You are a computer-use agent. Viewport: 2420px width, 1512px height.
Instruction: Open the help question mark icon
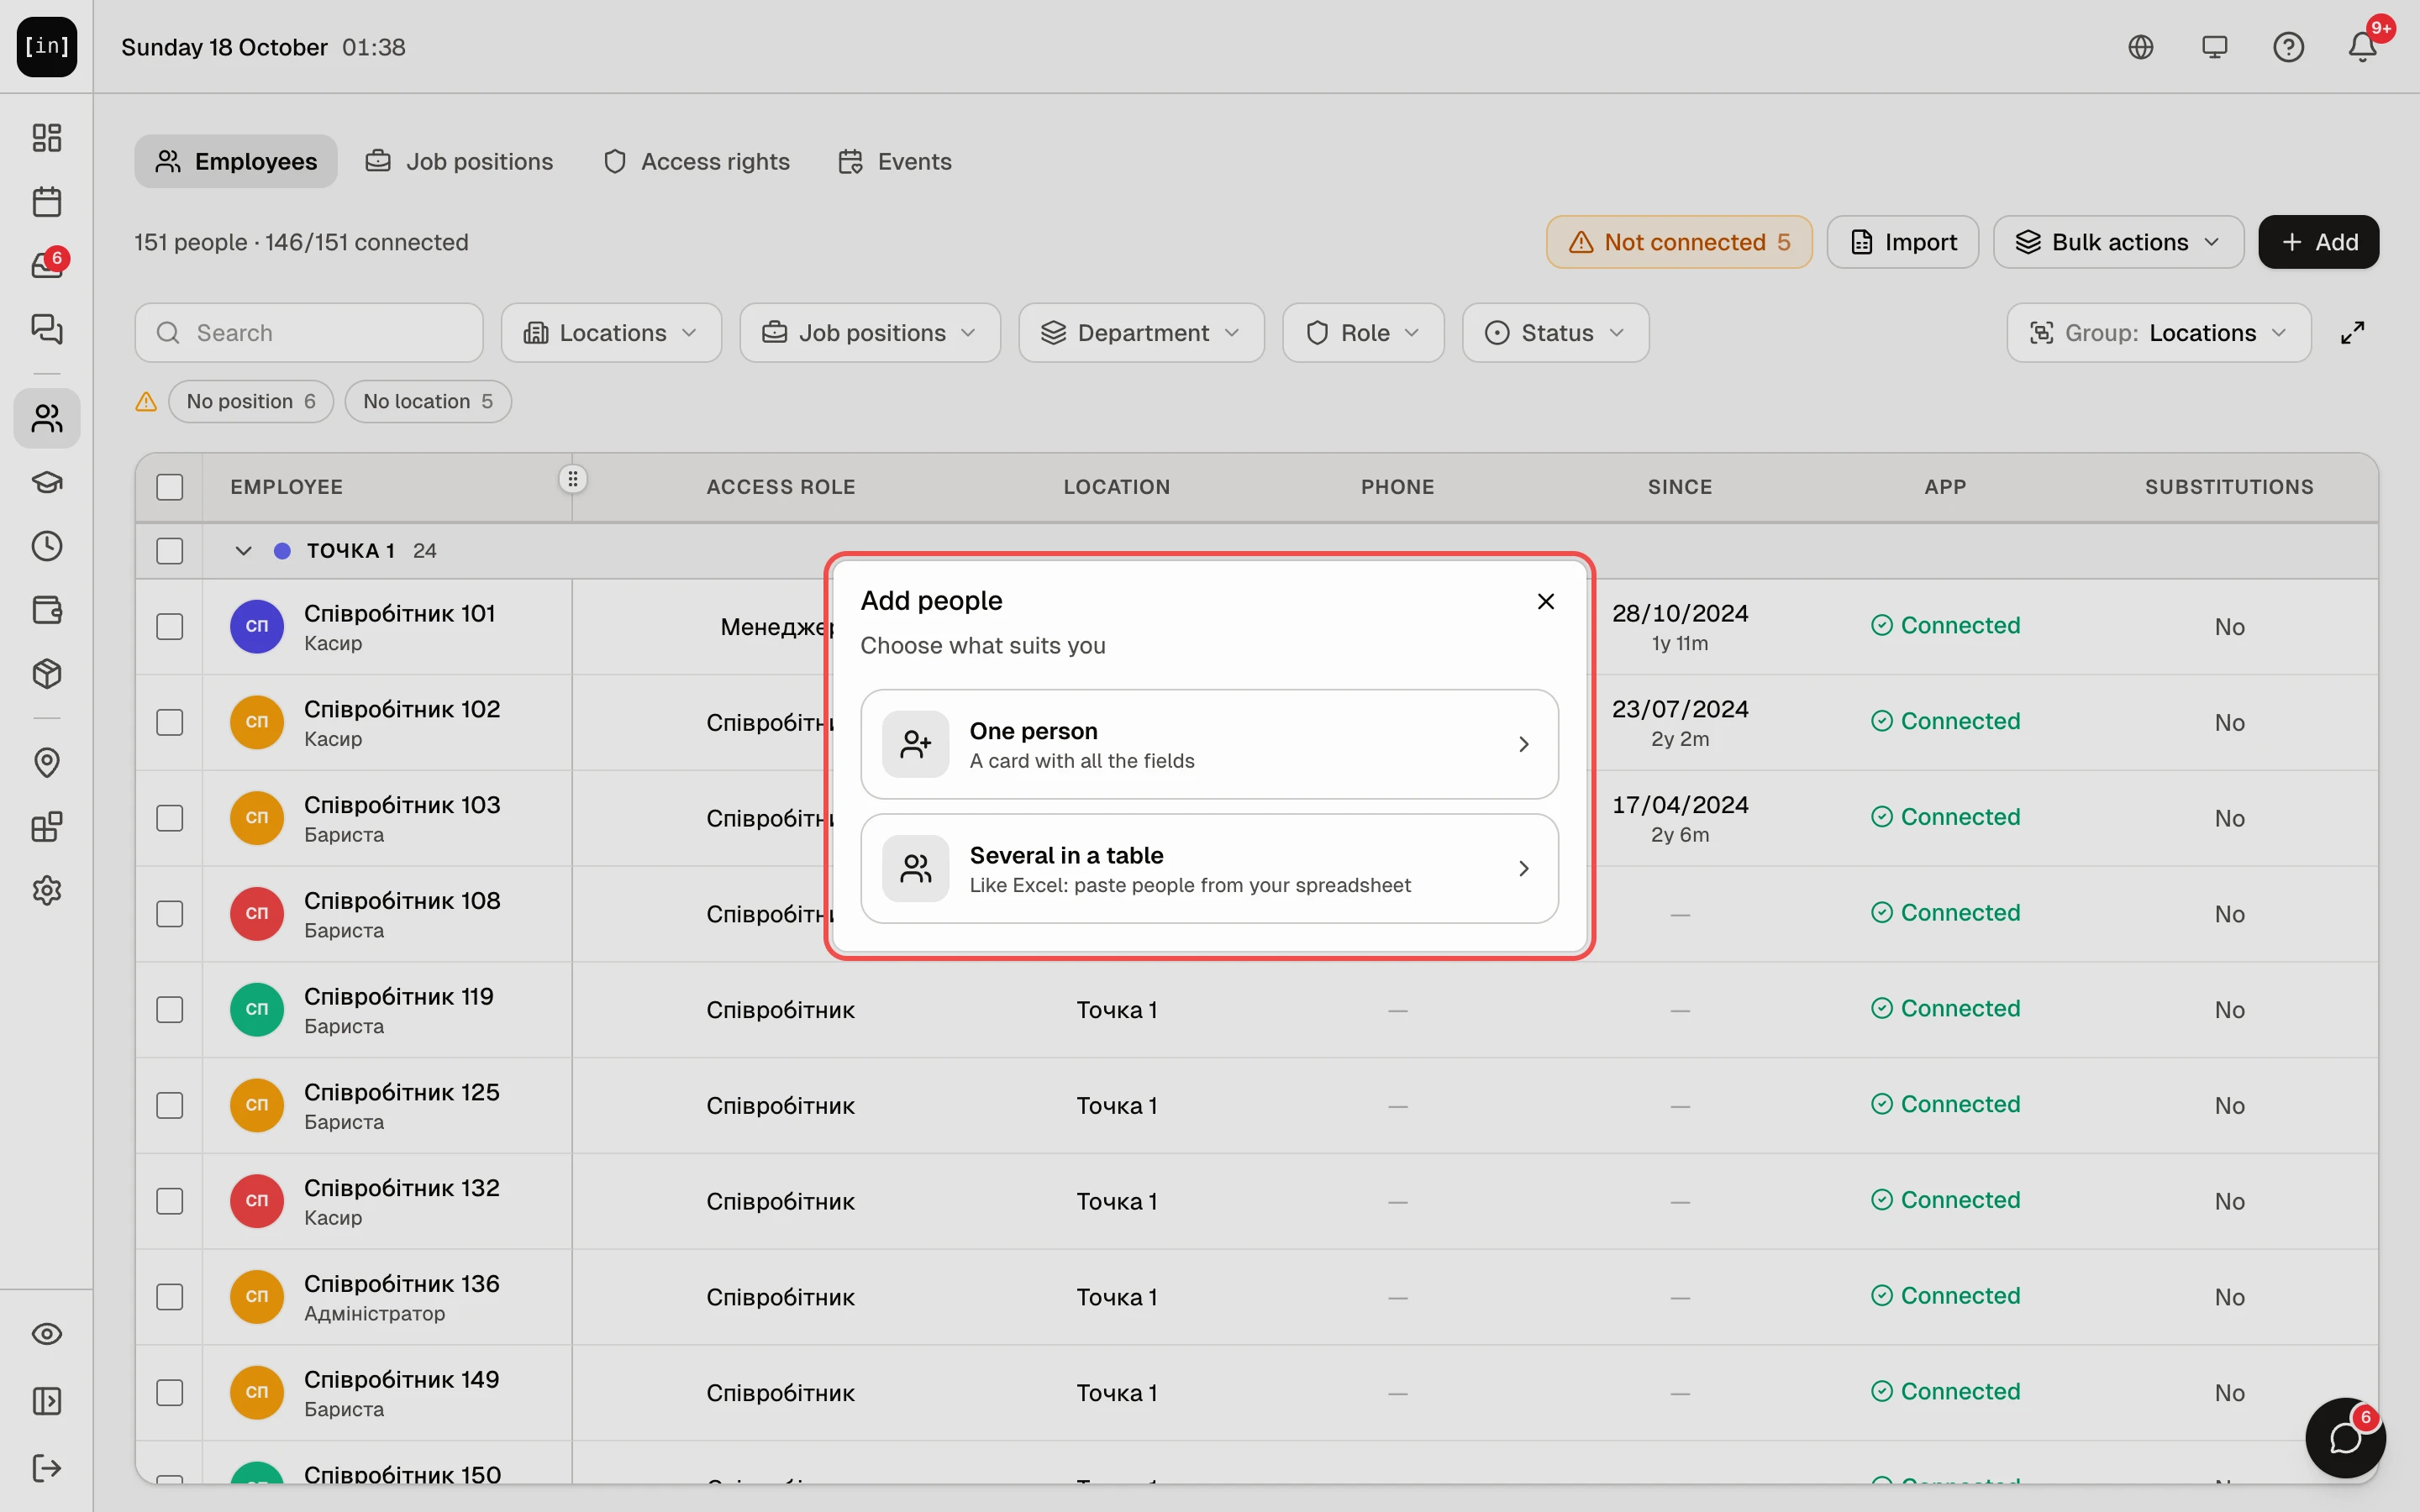[x=2288, y=47]
